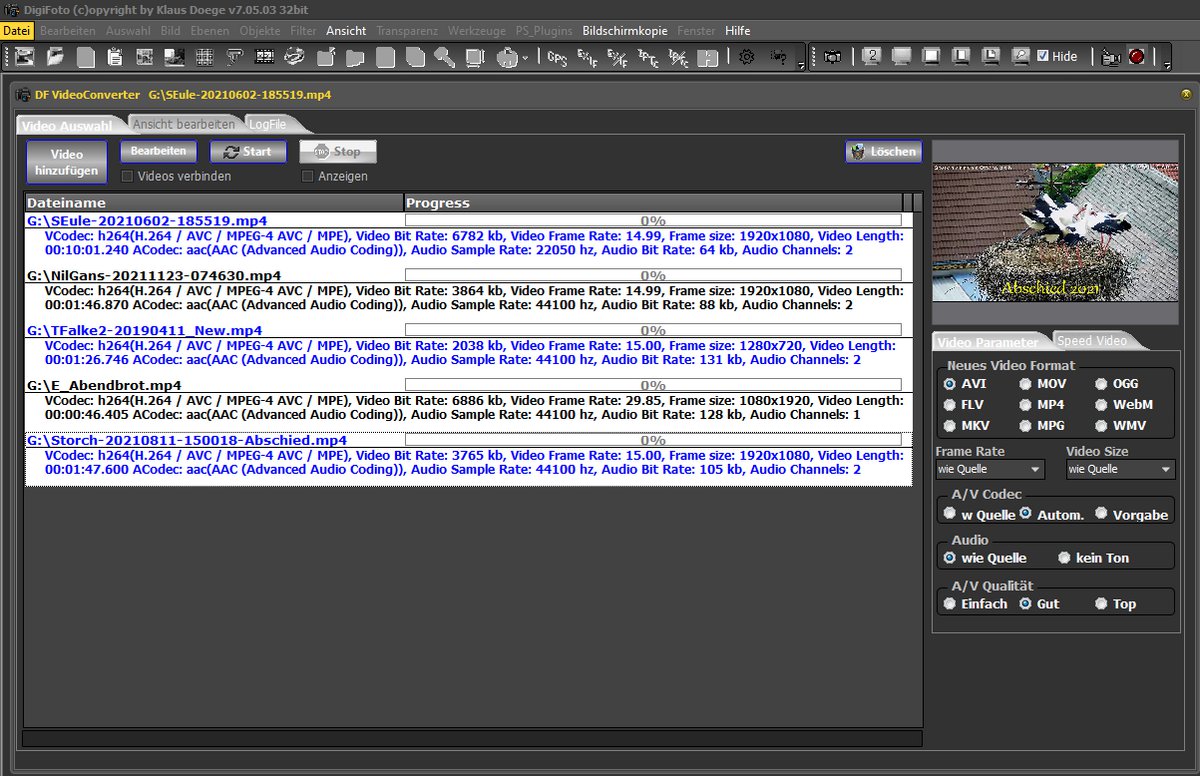The image size is (1200, 776).
Task: Switch to the Speed Video tab
Action: (x=1091, y=341)
